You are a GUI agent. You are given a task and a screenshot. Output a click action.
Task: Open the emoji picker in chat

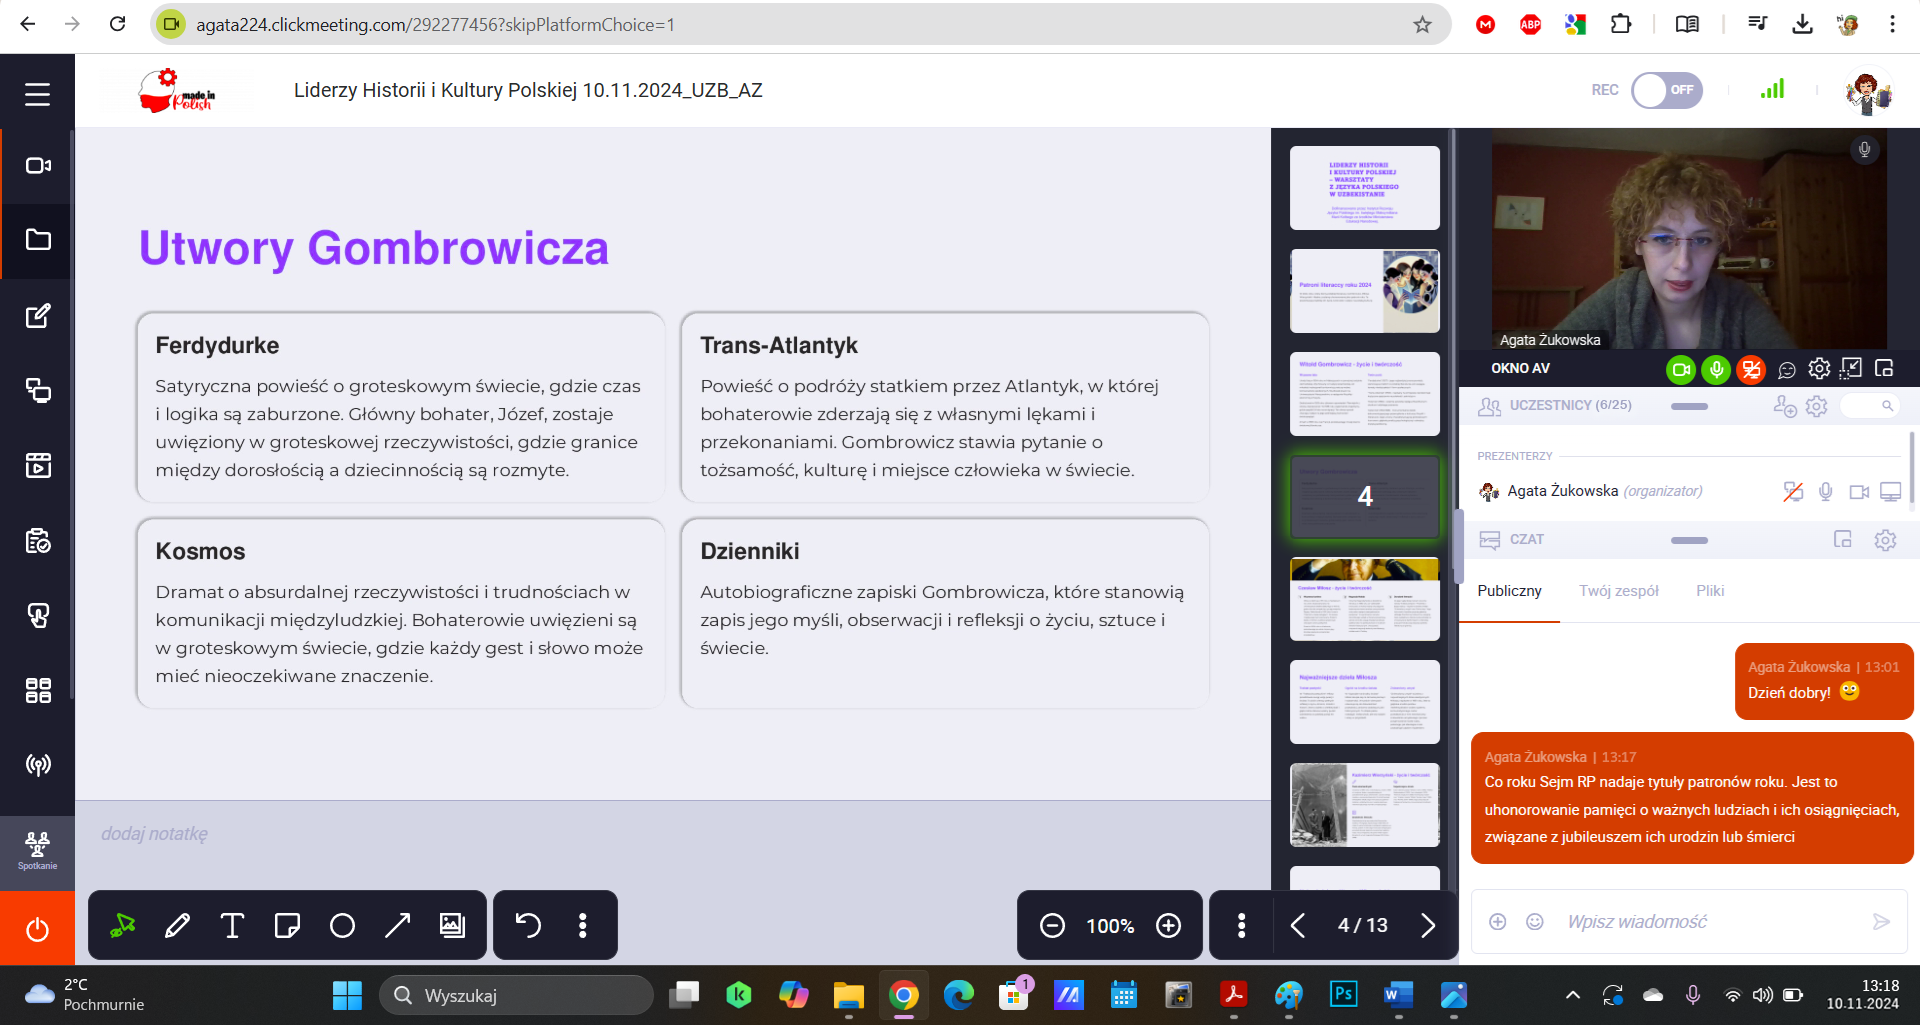pyautogui.click(x=1534, y=922)
